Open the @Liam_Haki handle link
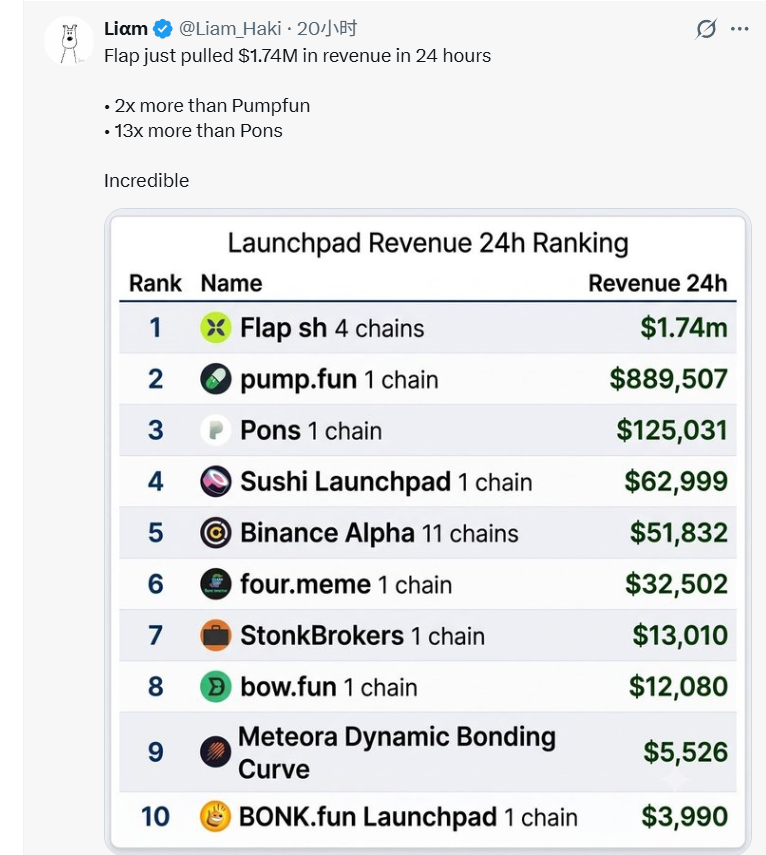Viewport: 766px width, 855px height. click(x=230, y=28)
